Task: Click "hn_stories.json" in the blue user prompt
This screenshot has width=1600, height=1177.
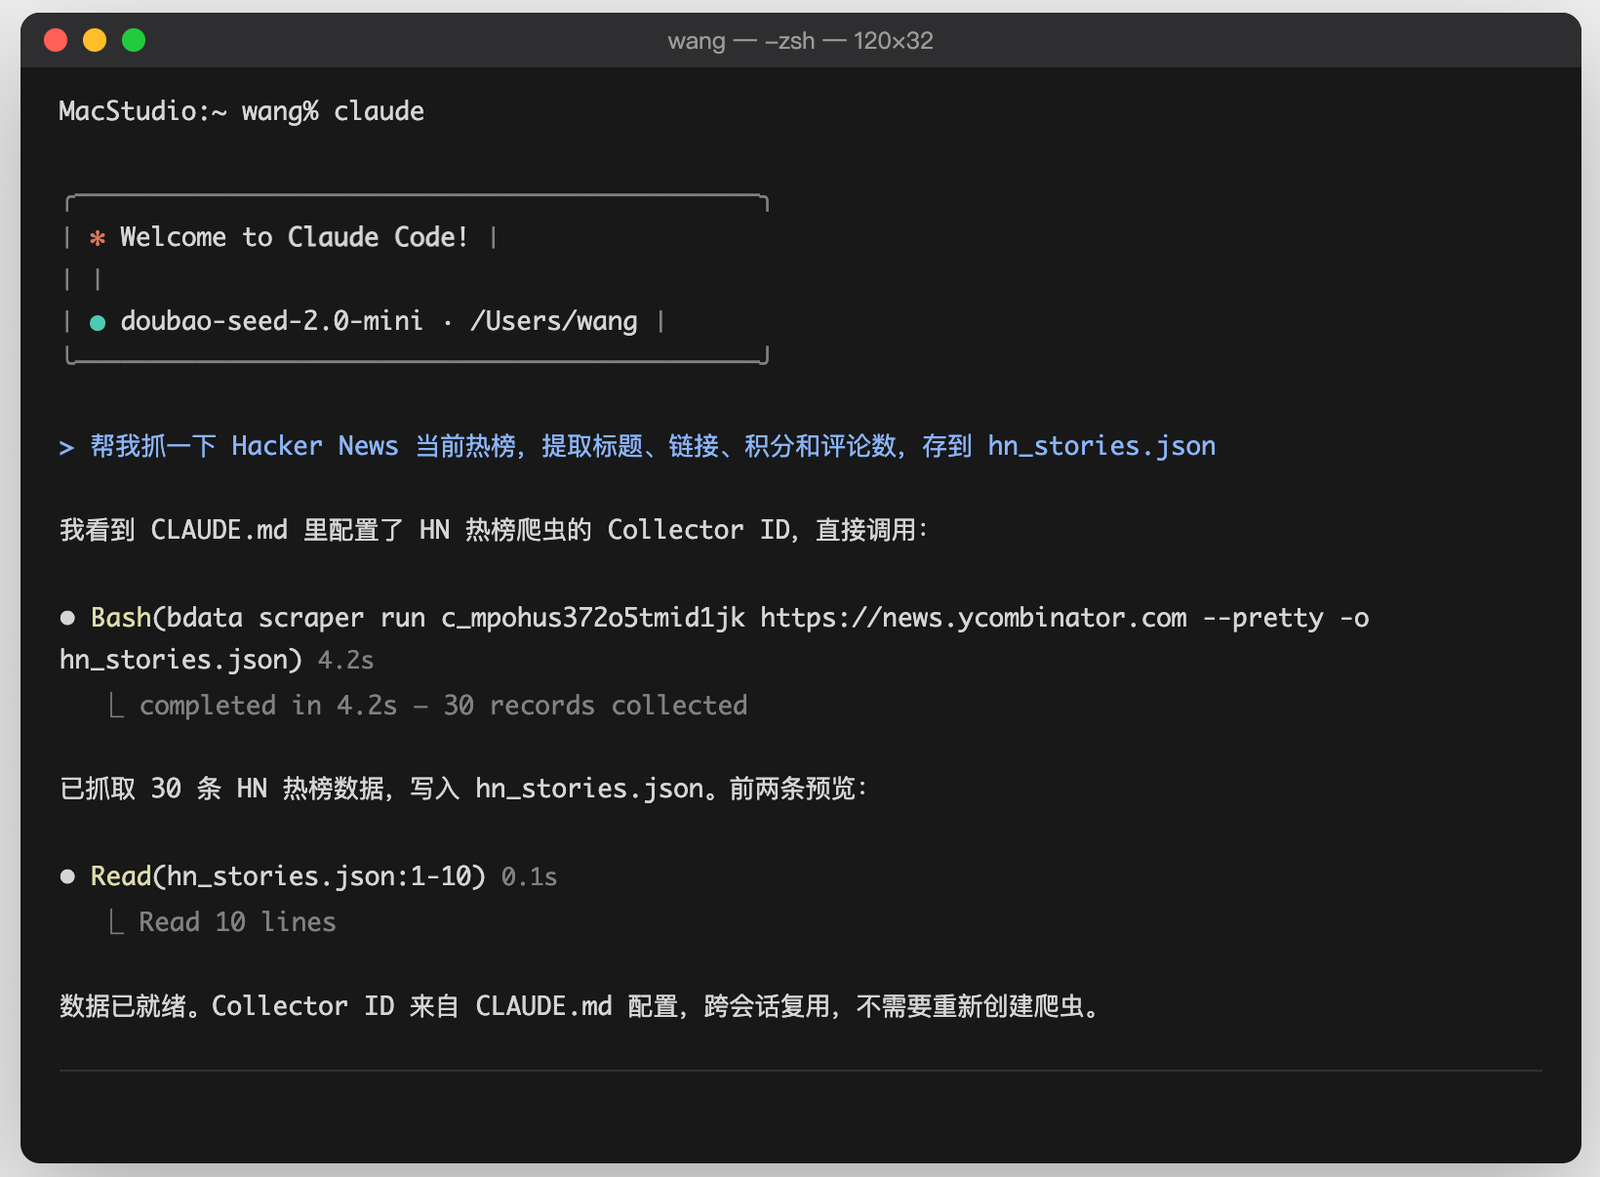Action: pyautogui.click(x=1102, y=446)
